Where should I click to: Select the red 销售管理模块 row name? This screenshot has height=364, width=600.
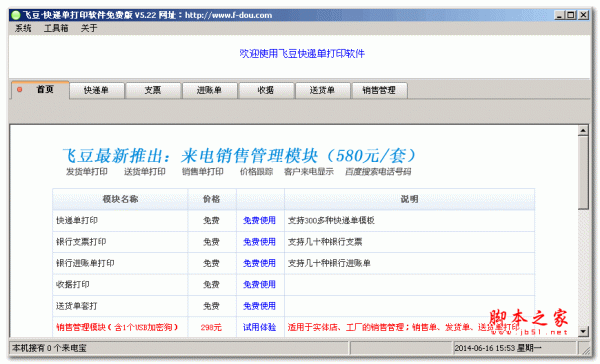click(x=117, y=327)
